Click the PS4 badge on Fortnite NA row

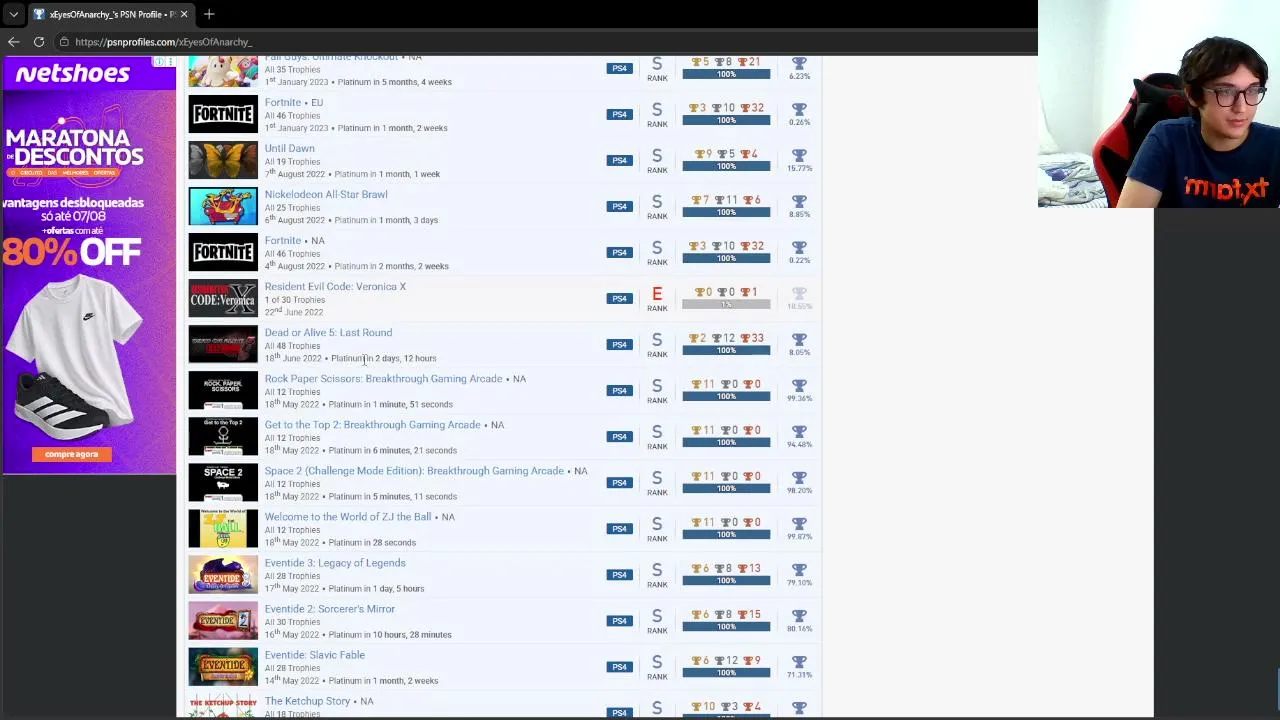point(619,252)
